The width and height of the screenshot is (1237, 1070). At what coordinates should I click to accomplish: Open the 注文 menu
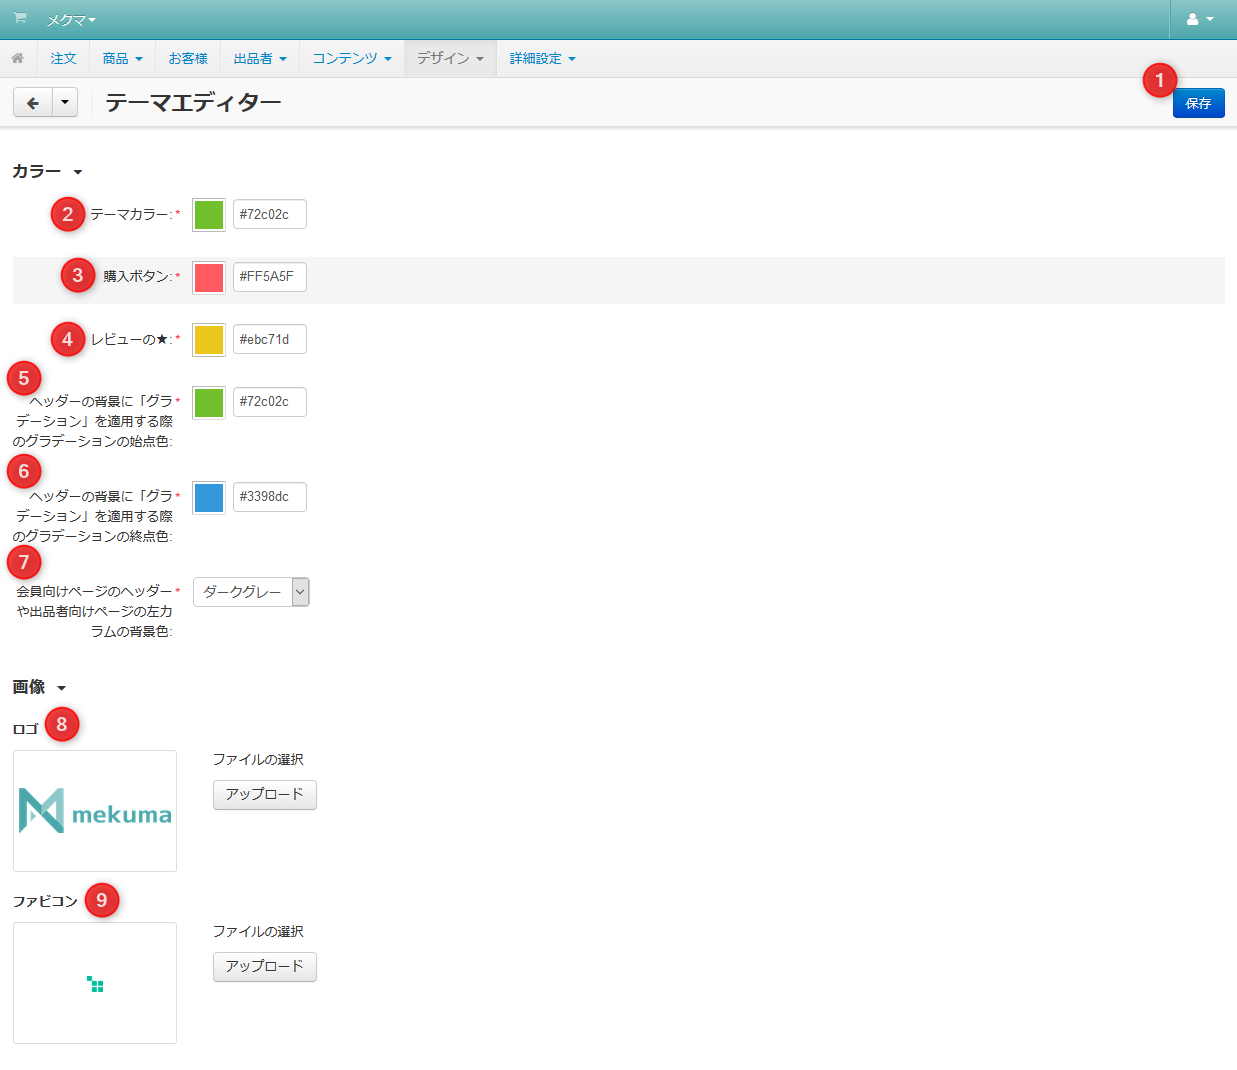(63, 58)
